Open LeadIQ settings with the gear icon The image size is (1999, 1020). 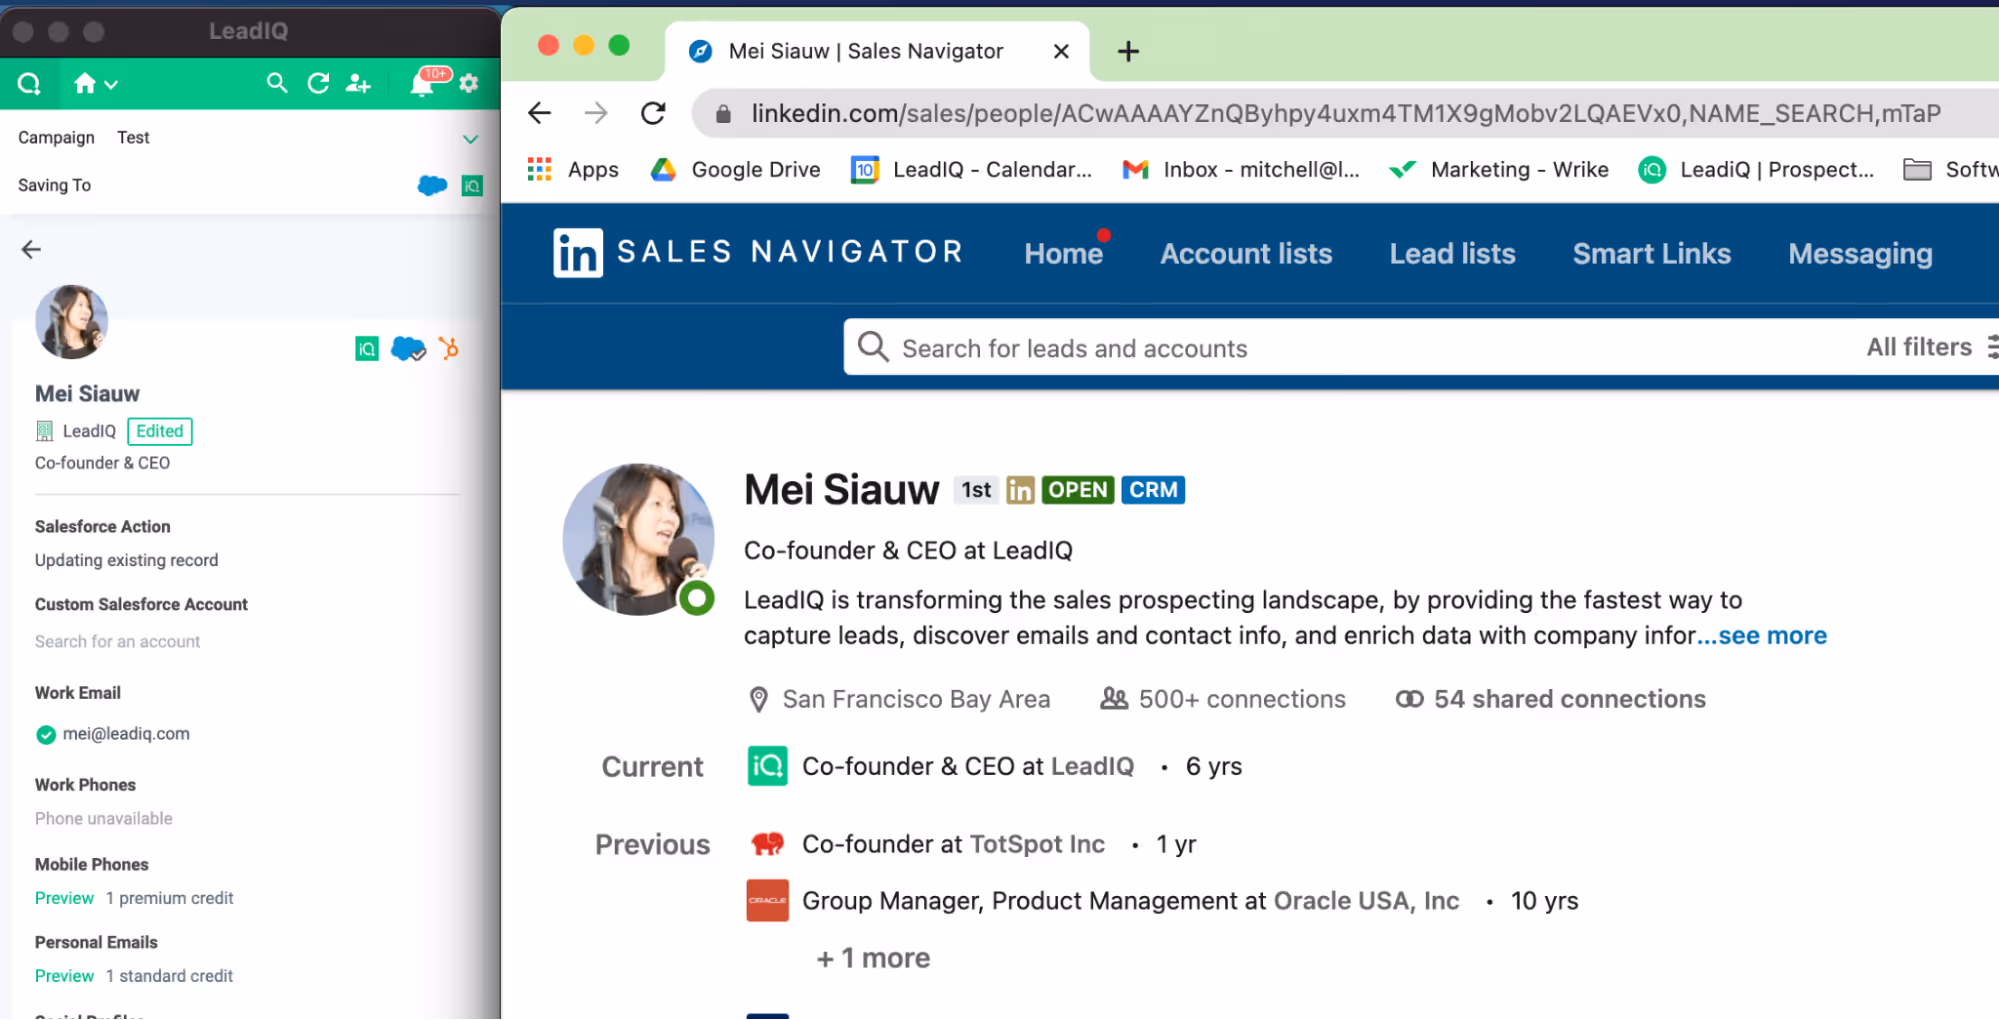click(x=468, y=84)
